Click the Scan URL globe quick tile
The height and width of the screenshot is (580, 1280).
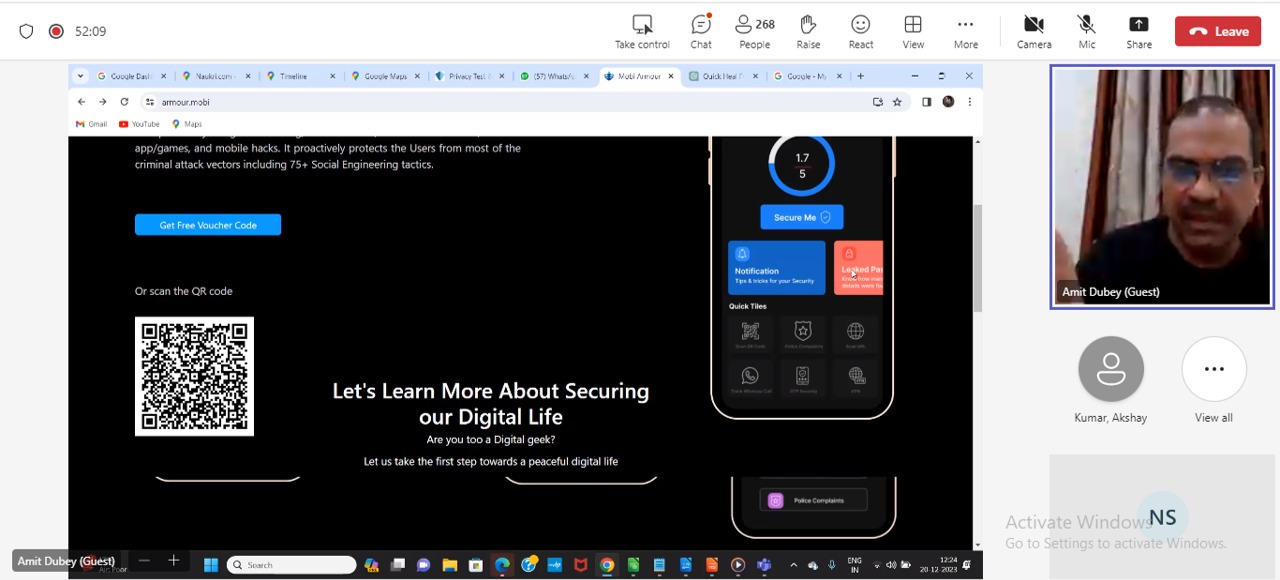click(855, 334)
